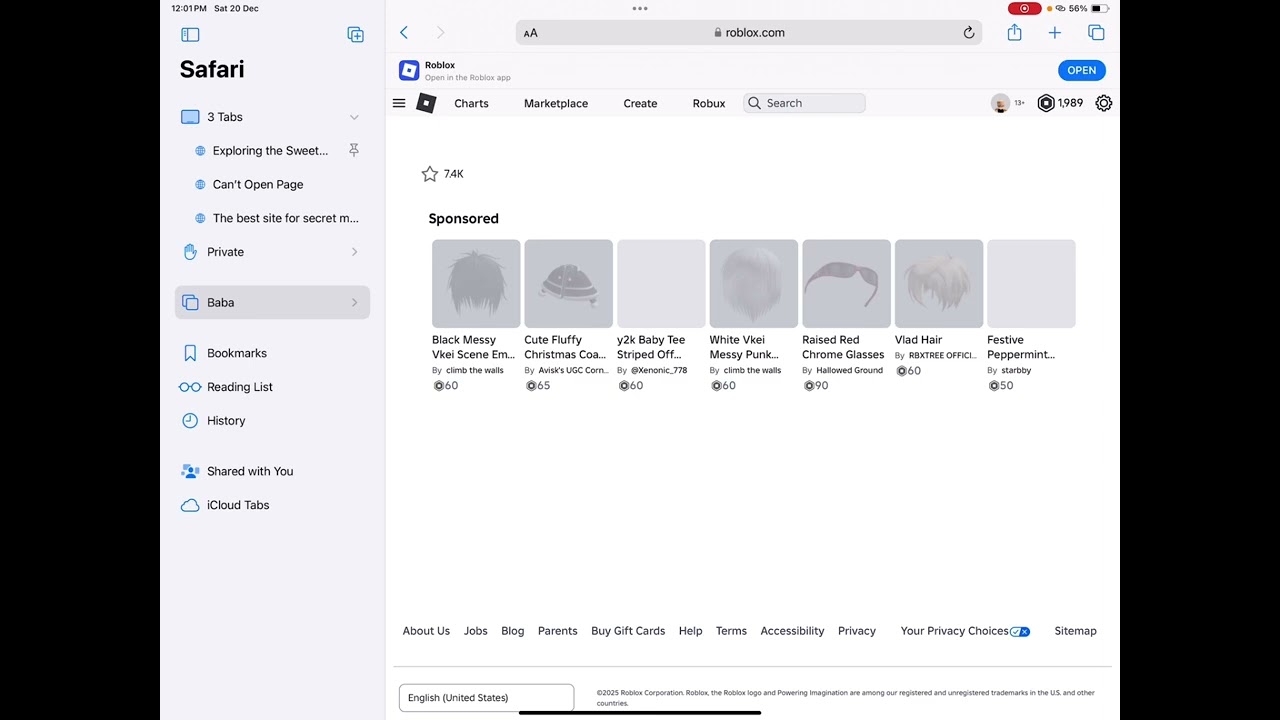Open the multitasking three-dots control

tap(640, 8)
